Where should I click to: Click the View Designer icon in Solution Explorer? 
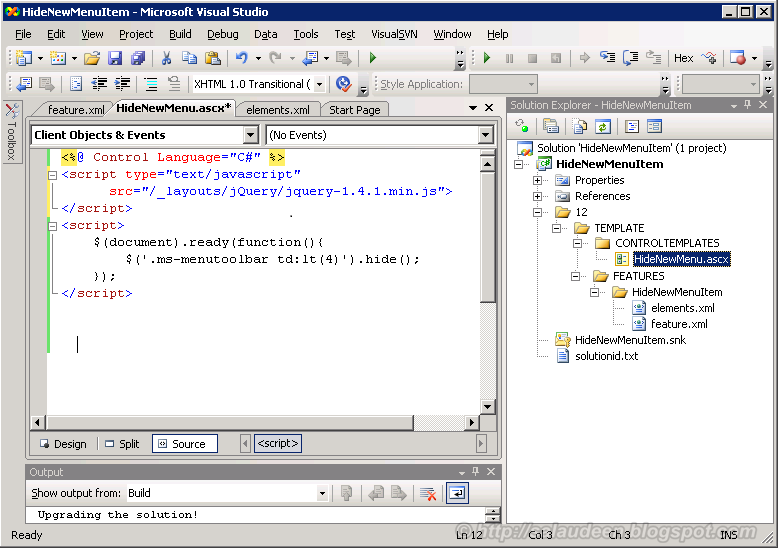point(654,126)
